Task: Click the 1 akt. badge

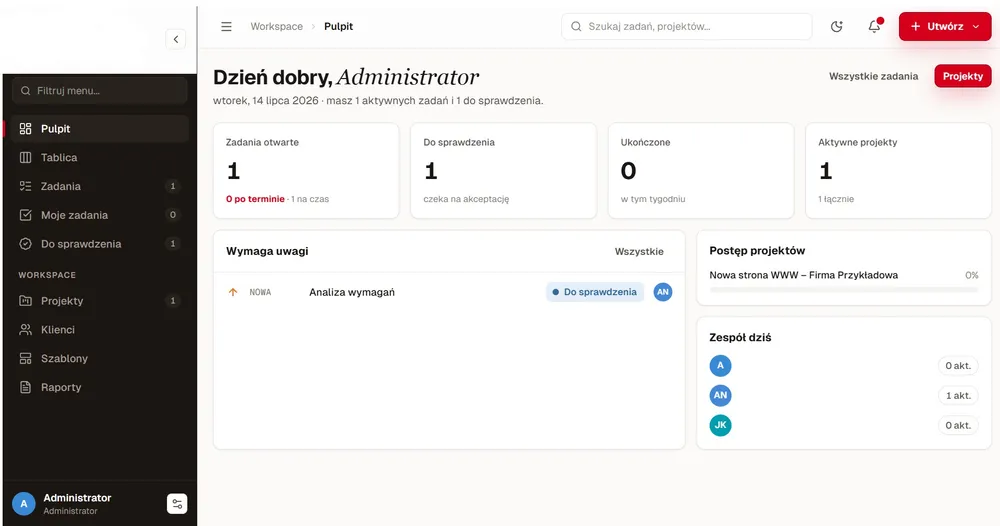Action: pos(958,395)
